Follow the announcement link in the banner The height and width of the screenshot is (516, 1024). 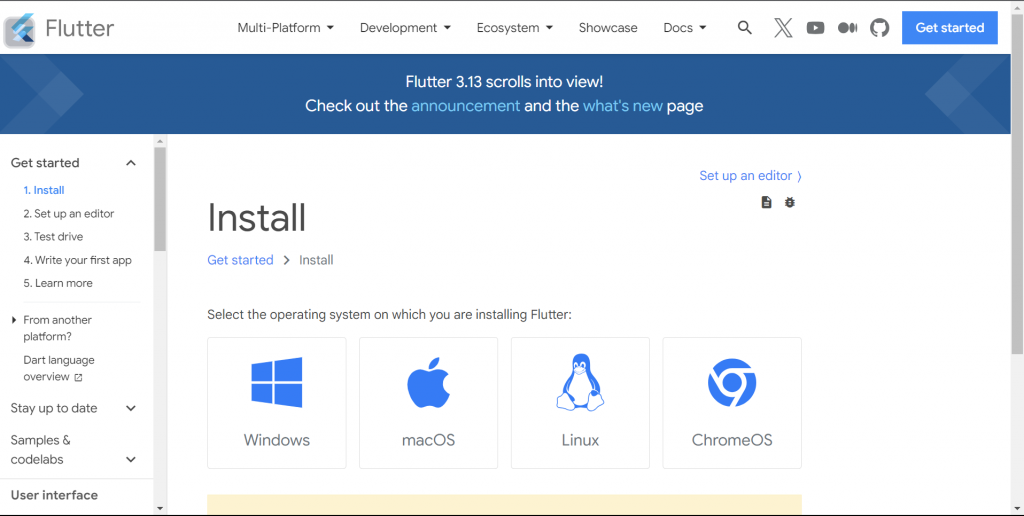(466, 106)
